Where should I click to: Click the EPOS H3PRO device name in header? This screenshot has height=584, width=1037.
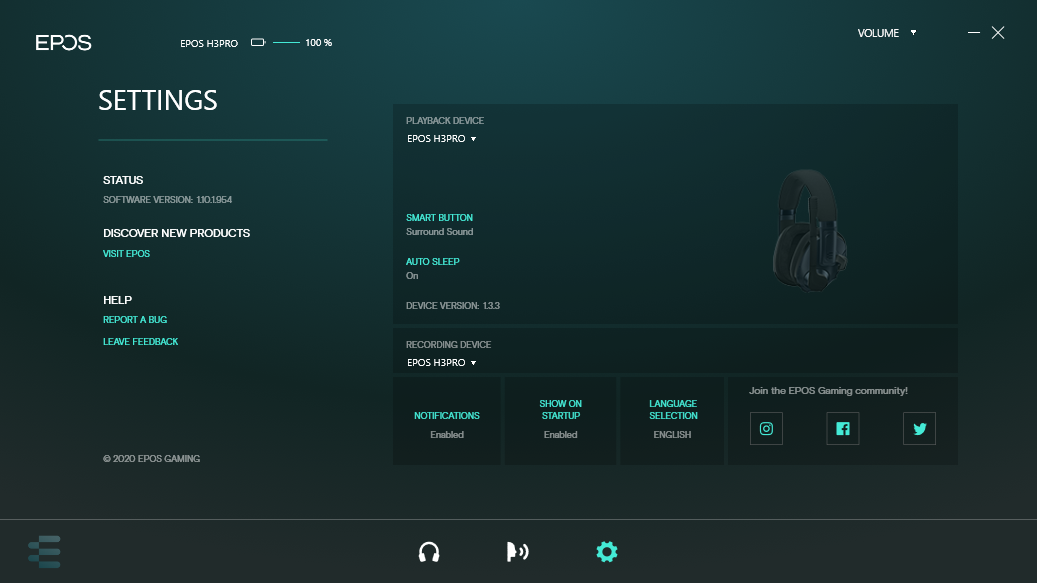(209, 43)
